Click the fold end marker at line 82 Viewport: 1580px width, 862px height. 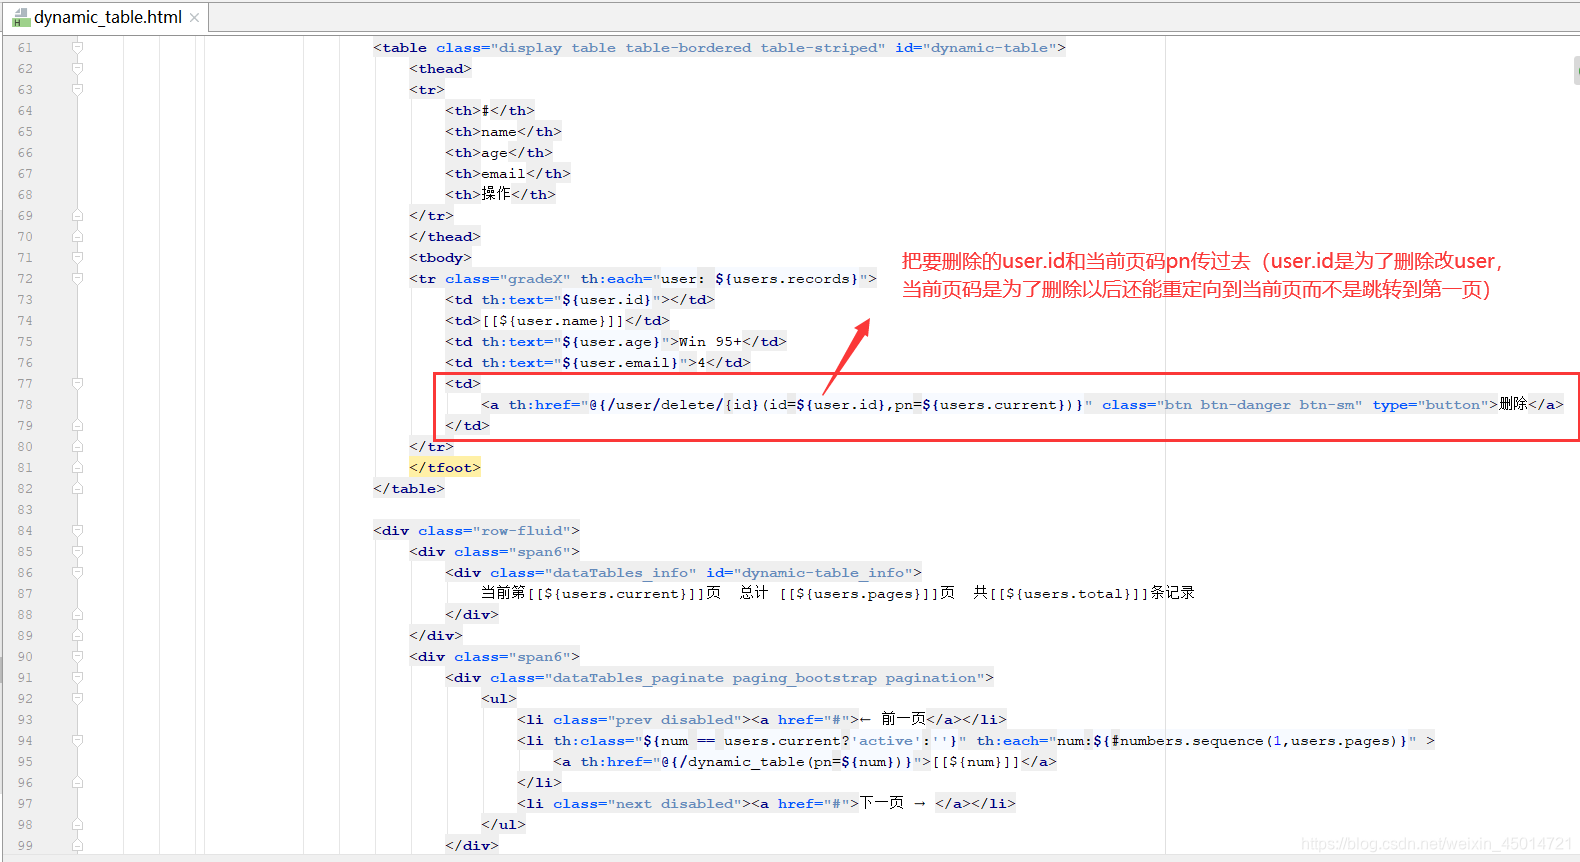tap(77, 488)
